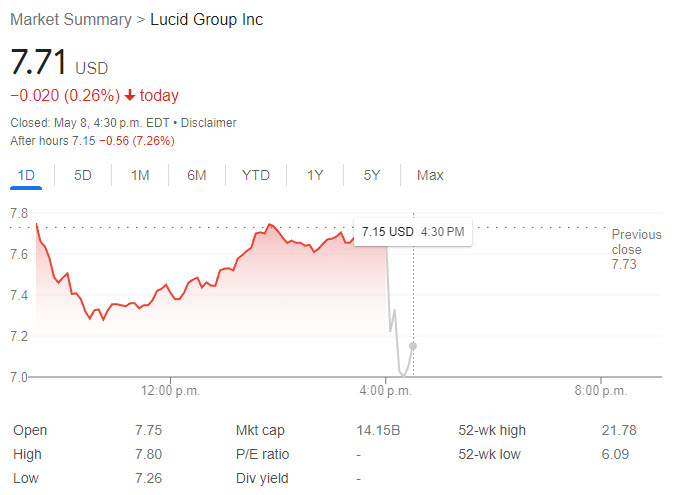The image size is (673, 495).
Task: Click the Lucid Group Inc title
Action: [207, 20]
